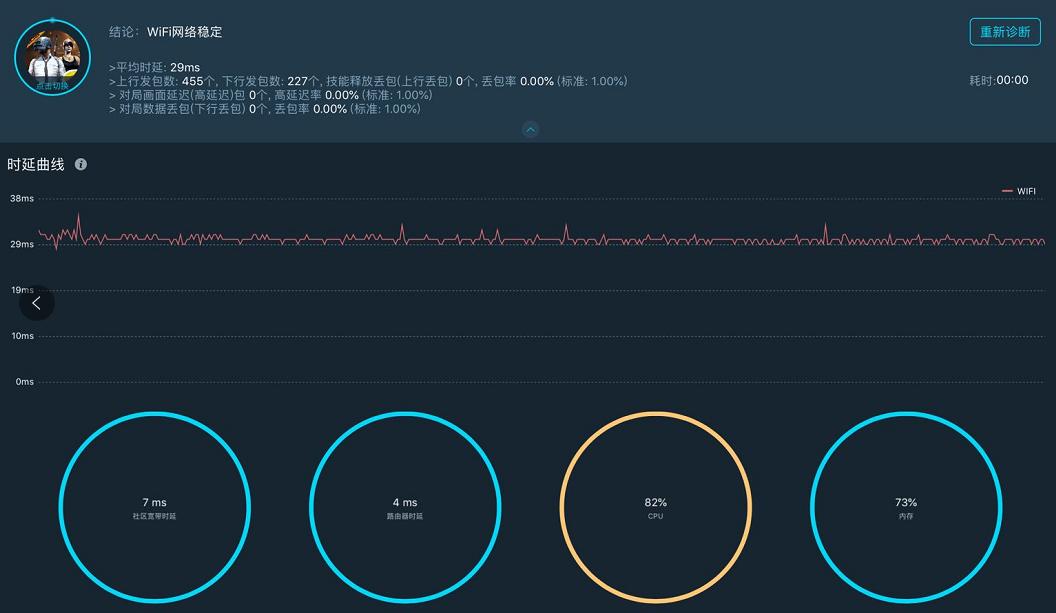
Task: Click the 路由器时延 4ms circle gauge
Action: (405, 507)
